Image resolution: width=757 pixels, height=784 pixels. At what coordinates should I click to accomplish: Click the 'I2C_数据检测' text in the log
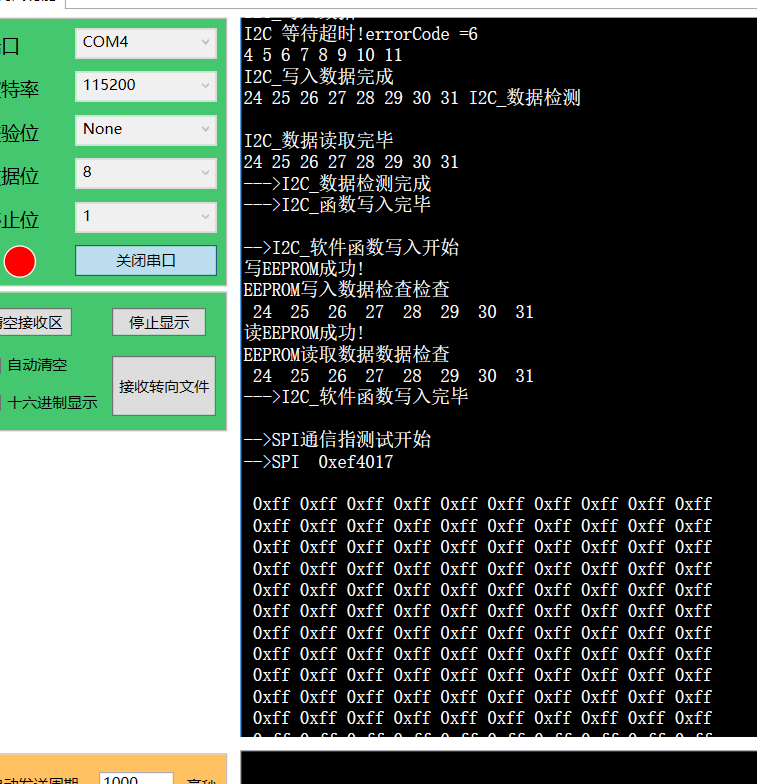[x=524, y=98]
